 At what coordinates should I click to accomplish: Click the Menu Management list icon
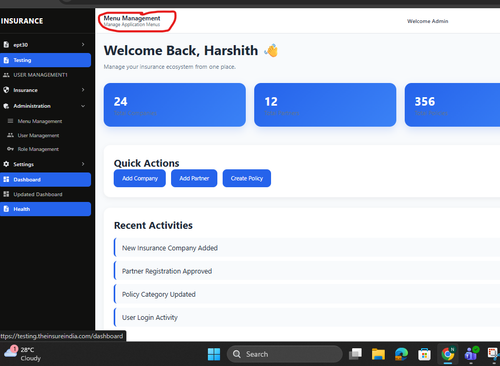pos(10,121)
